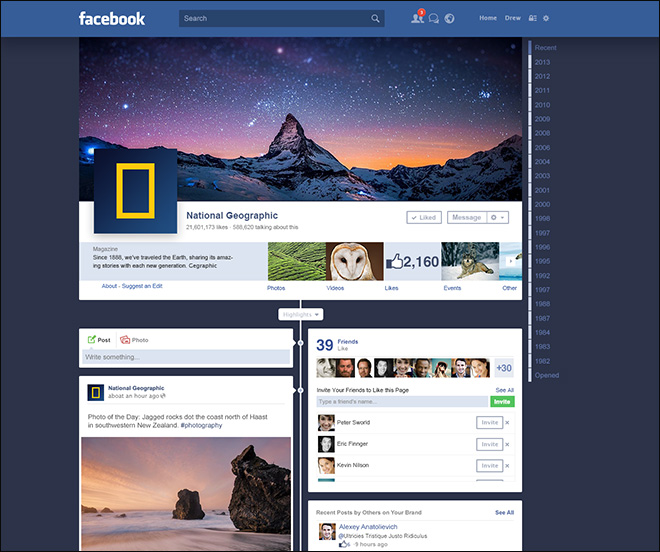Viewport: 660px width, 552px height.
Task: Click the Facebook logo
Action: (112, 18)
